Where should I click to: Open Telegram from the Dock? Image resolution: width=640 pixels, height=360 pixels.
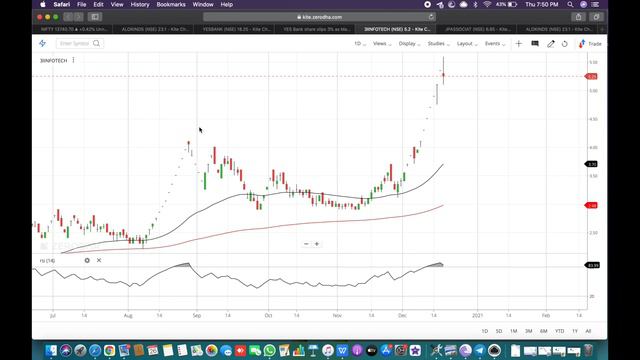click(480, 350)
